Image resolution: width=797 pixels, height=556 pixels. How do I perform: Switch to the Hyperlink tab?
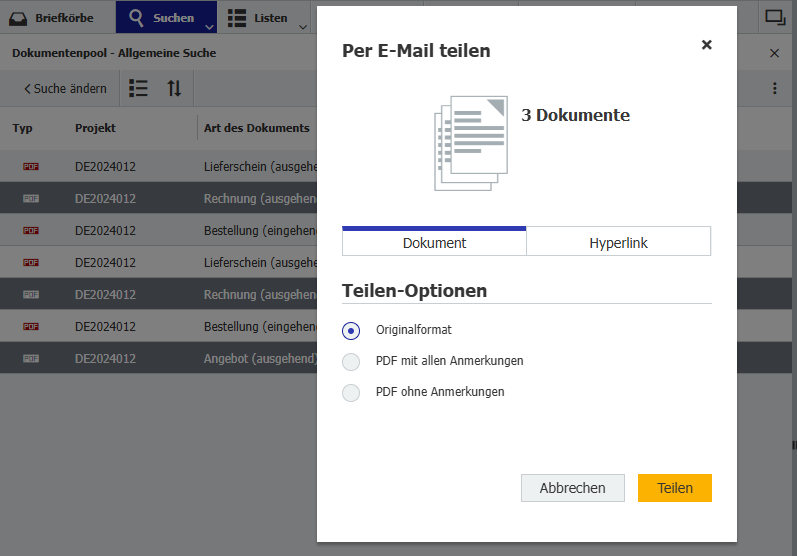[618, 243]
